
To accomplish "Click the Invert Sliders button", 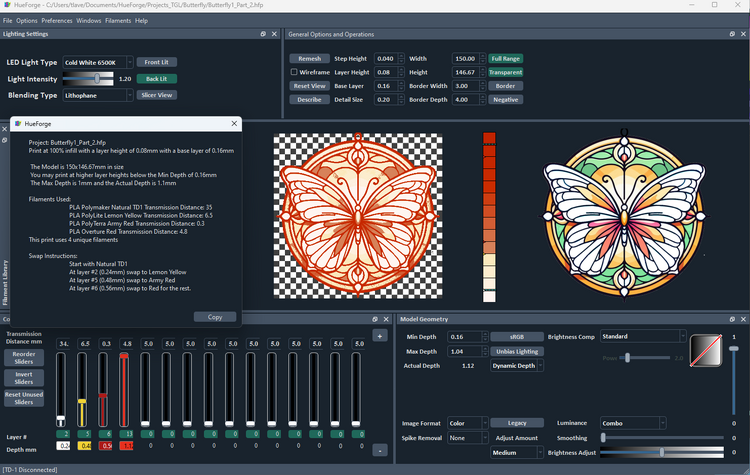I will (24, 378).
